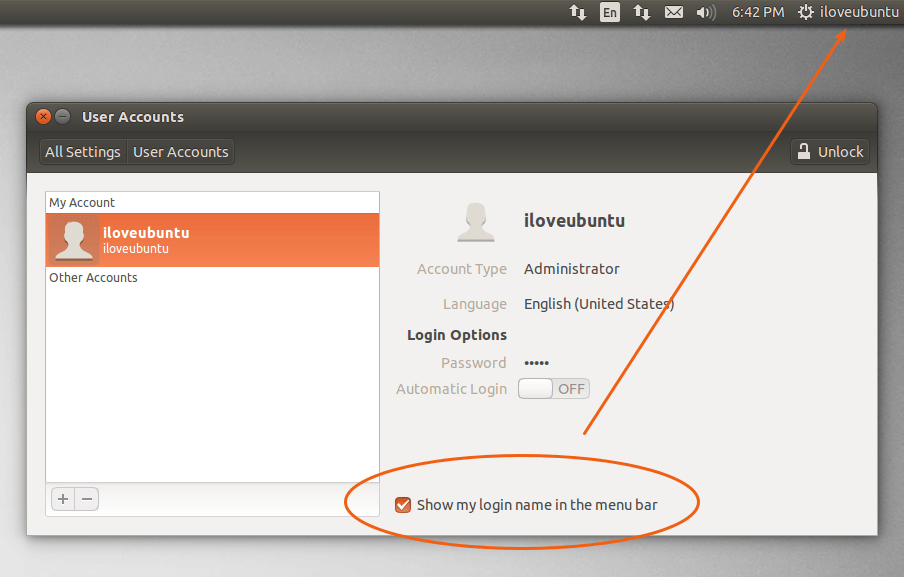Add a new account with plus button
904x577 pixels.
click(63, 498)
